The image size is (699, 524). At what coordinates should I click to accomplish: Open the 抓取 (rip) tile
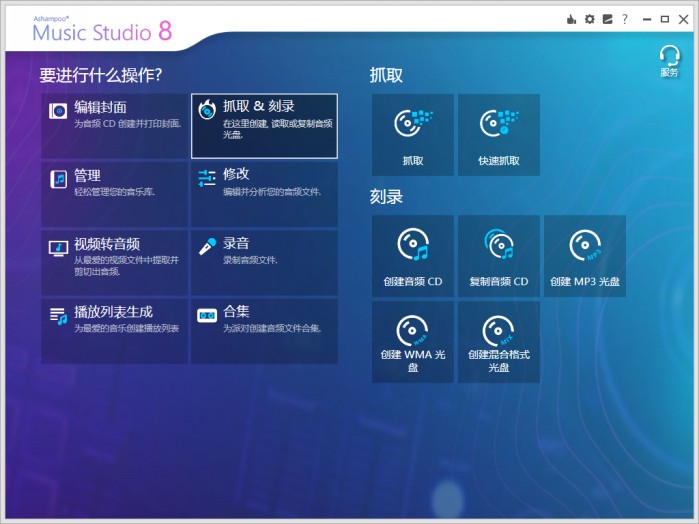[x=412, y=135]
